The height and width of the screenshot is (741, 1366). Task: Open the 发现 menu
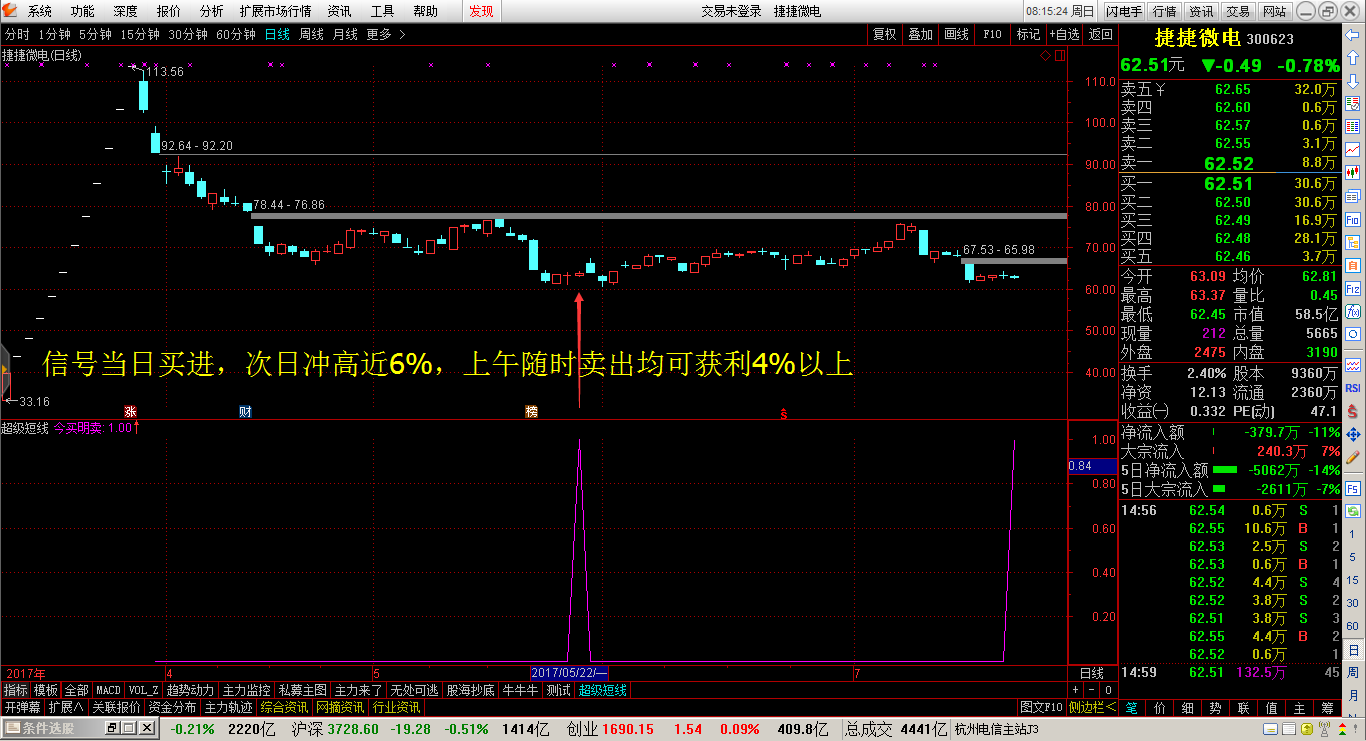click(481, 11)
